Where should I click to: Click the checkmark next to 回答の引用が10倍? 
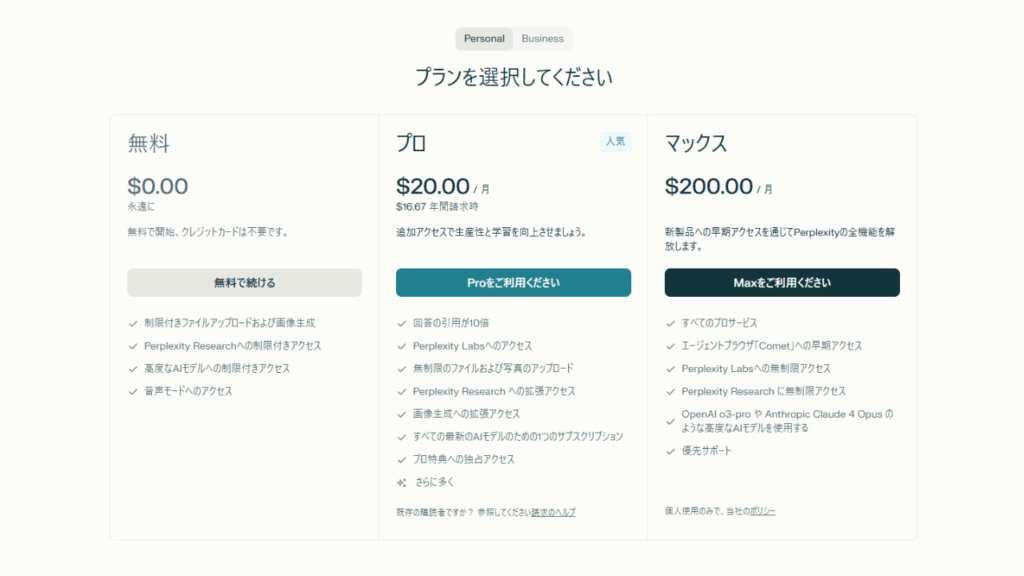tap(402, 323)
